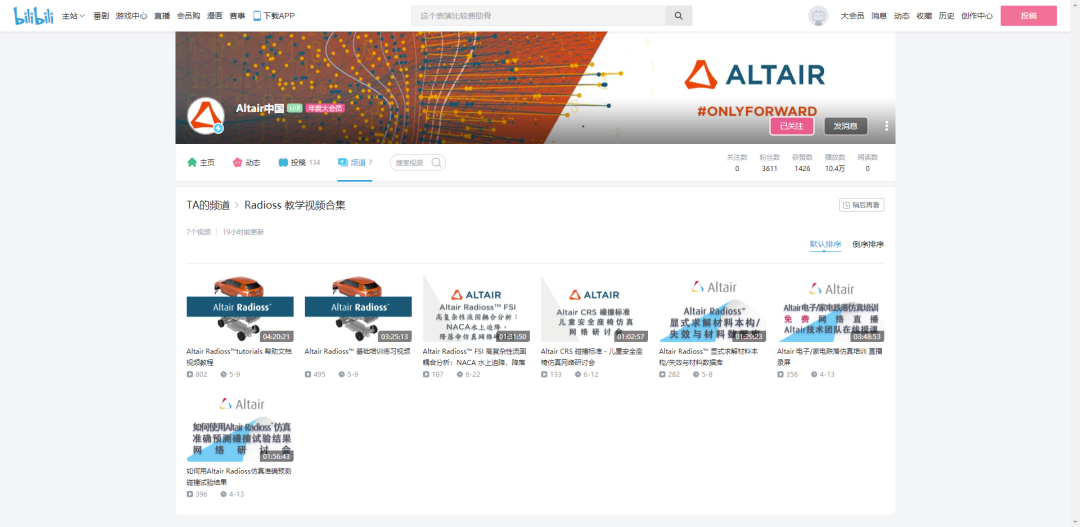This screenshot has height=527, width=1080.
Task: Open the 漫画 section
Action: pyautogui.click(x=215, y=16)
